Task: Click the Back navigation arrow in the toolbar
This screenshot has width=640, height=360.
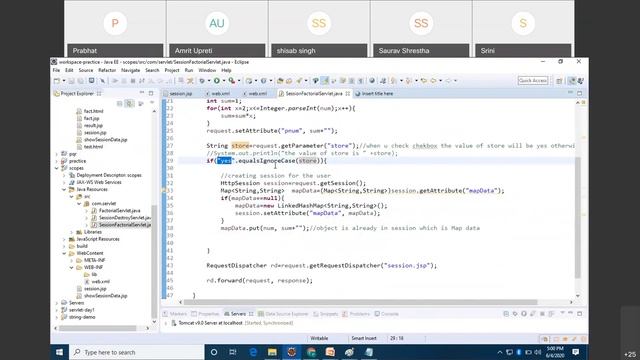Action: coord(433,81)
